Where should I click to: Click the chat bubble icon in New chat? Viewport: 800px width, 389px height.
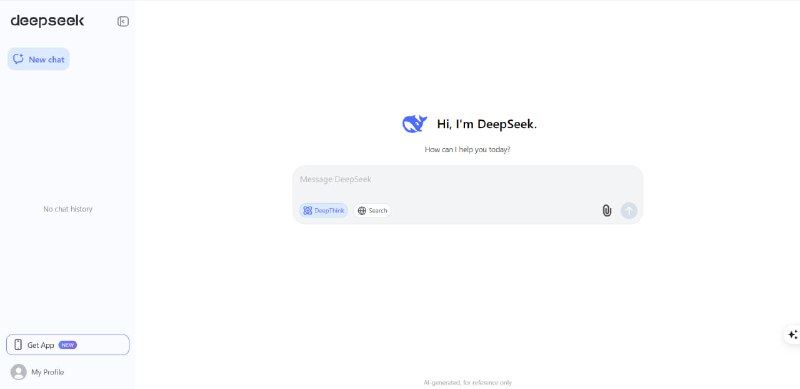18,59
